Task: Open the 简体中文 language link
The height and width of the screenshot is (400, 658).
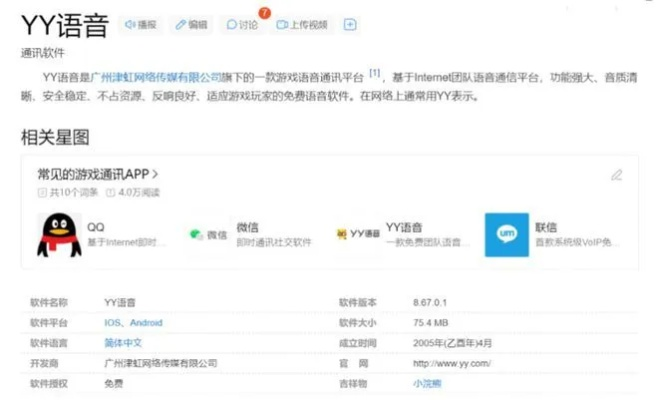Action: (x=123, y=343)
